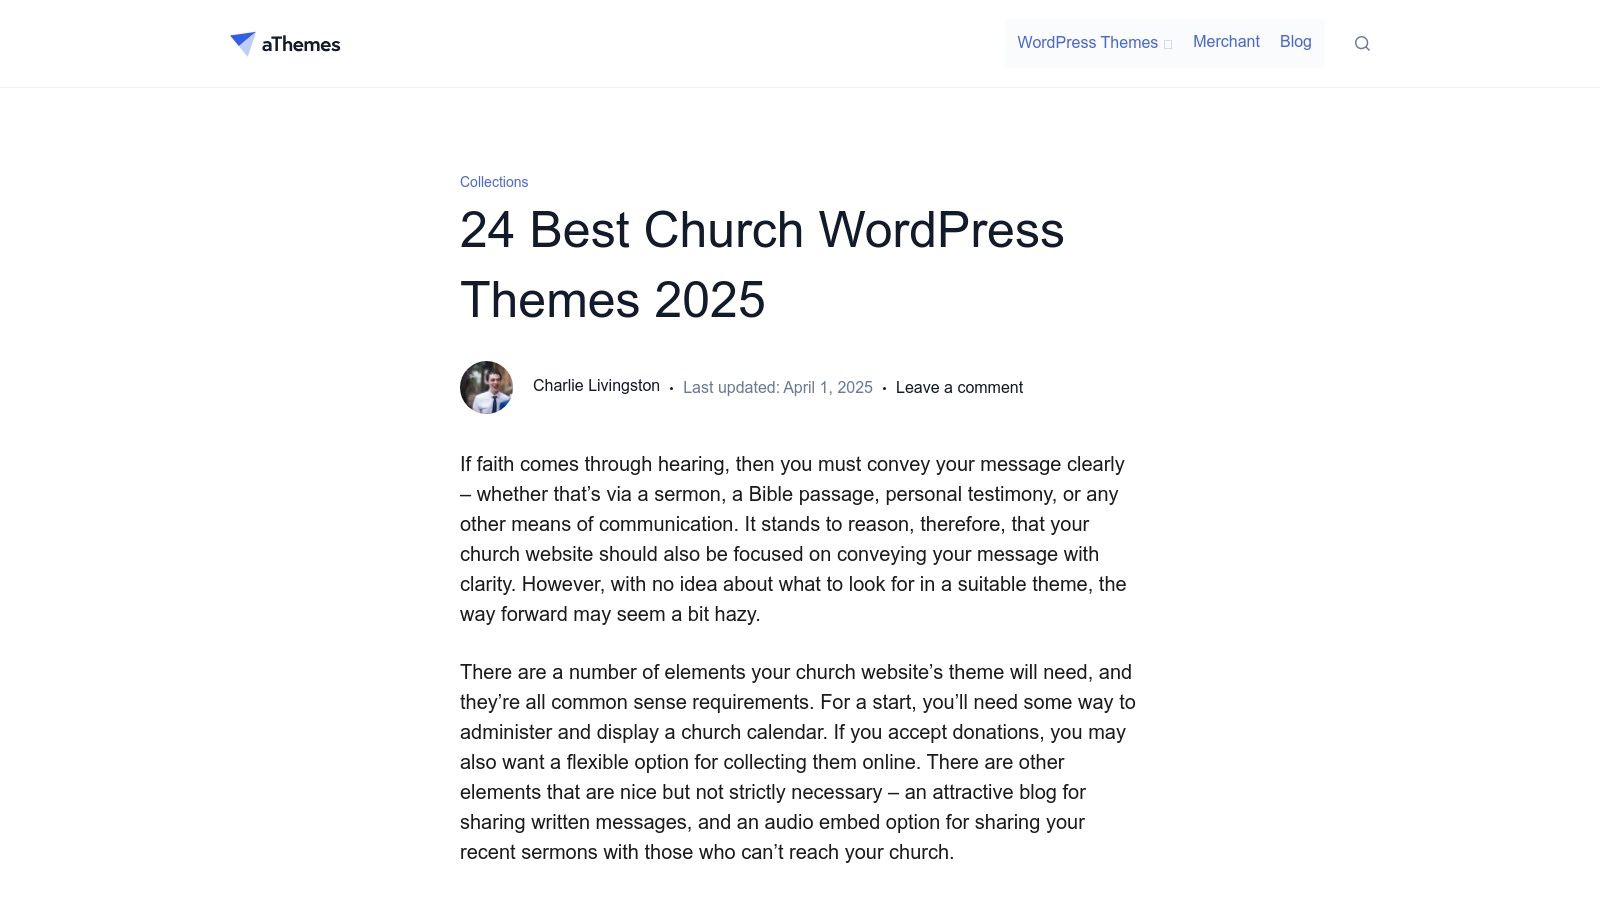This screenshot has height=900, width=1600.
Task: Show the site search via the magnifying glass
Action: tap(1362, 43)
